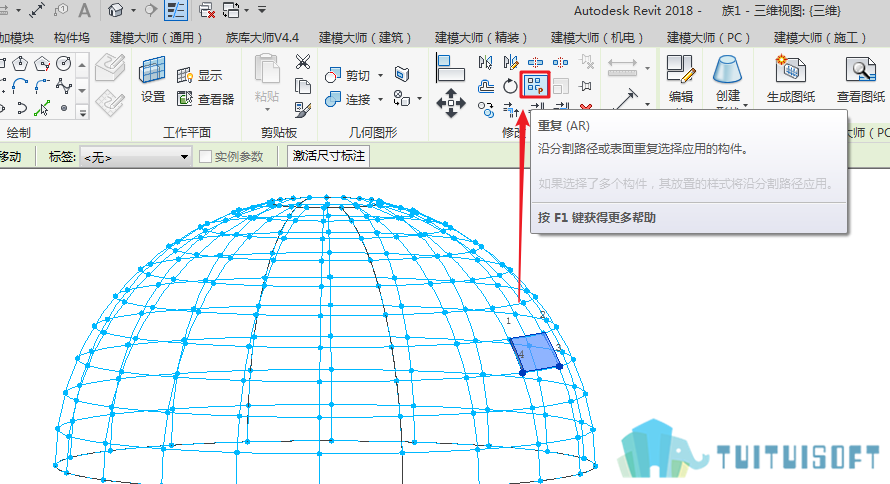Image resolution: width=890 pixels, height=484 pixels.
Task: Choose Mirror - Pick Axis tool
Action: pyautogui.click(x=486, y=62)
